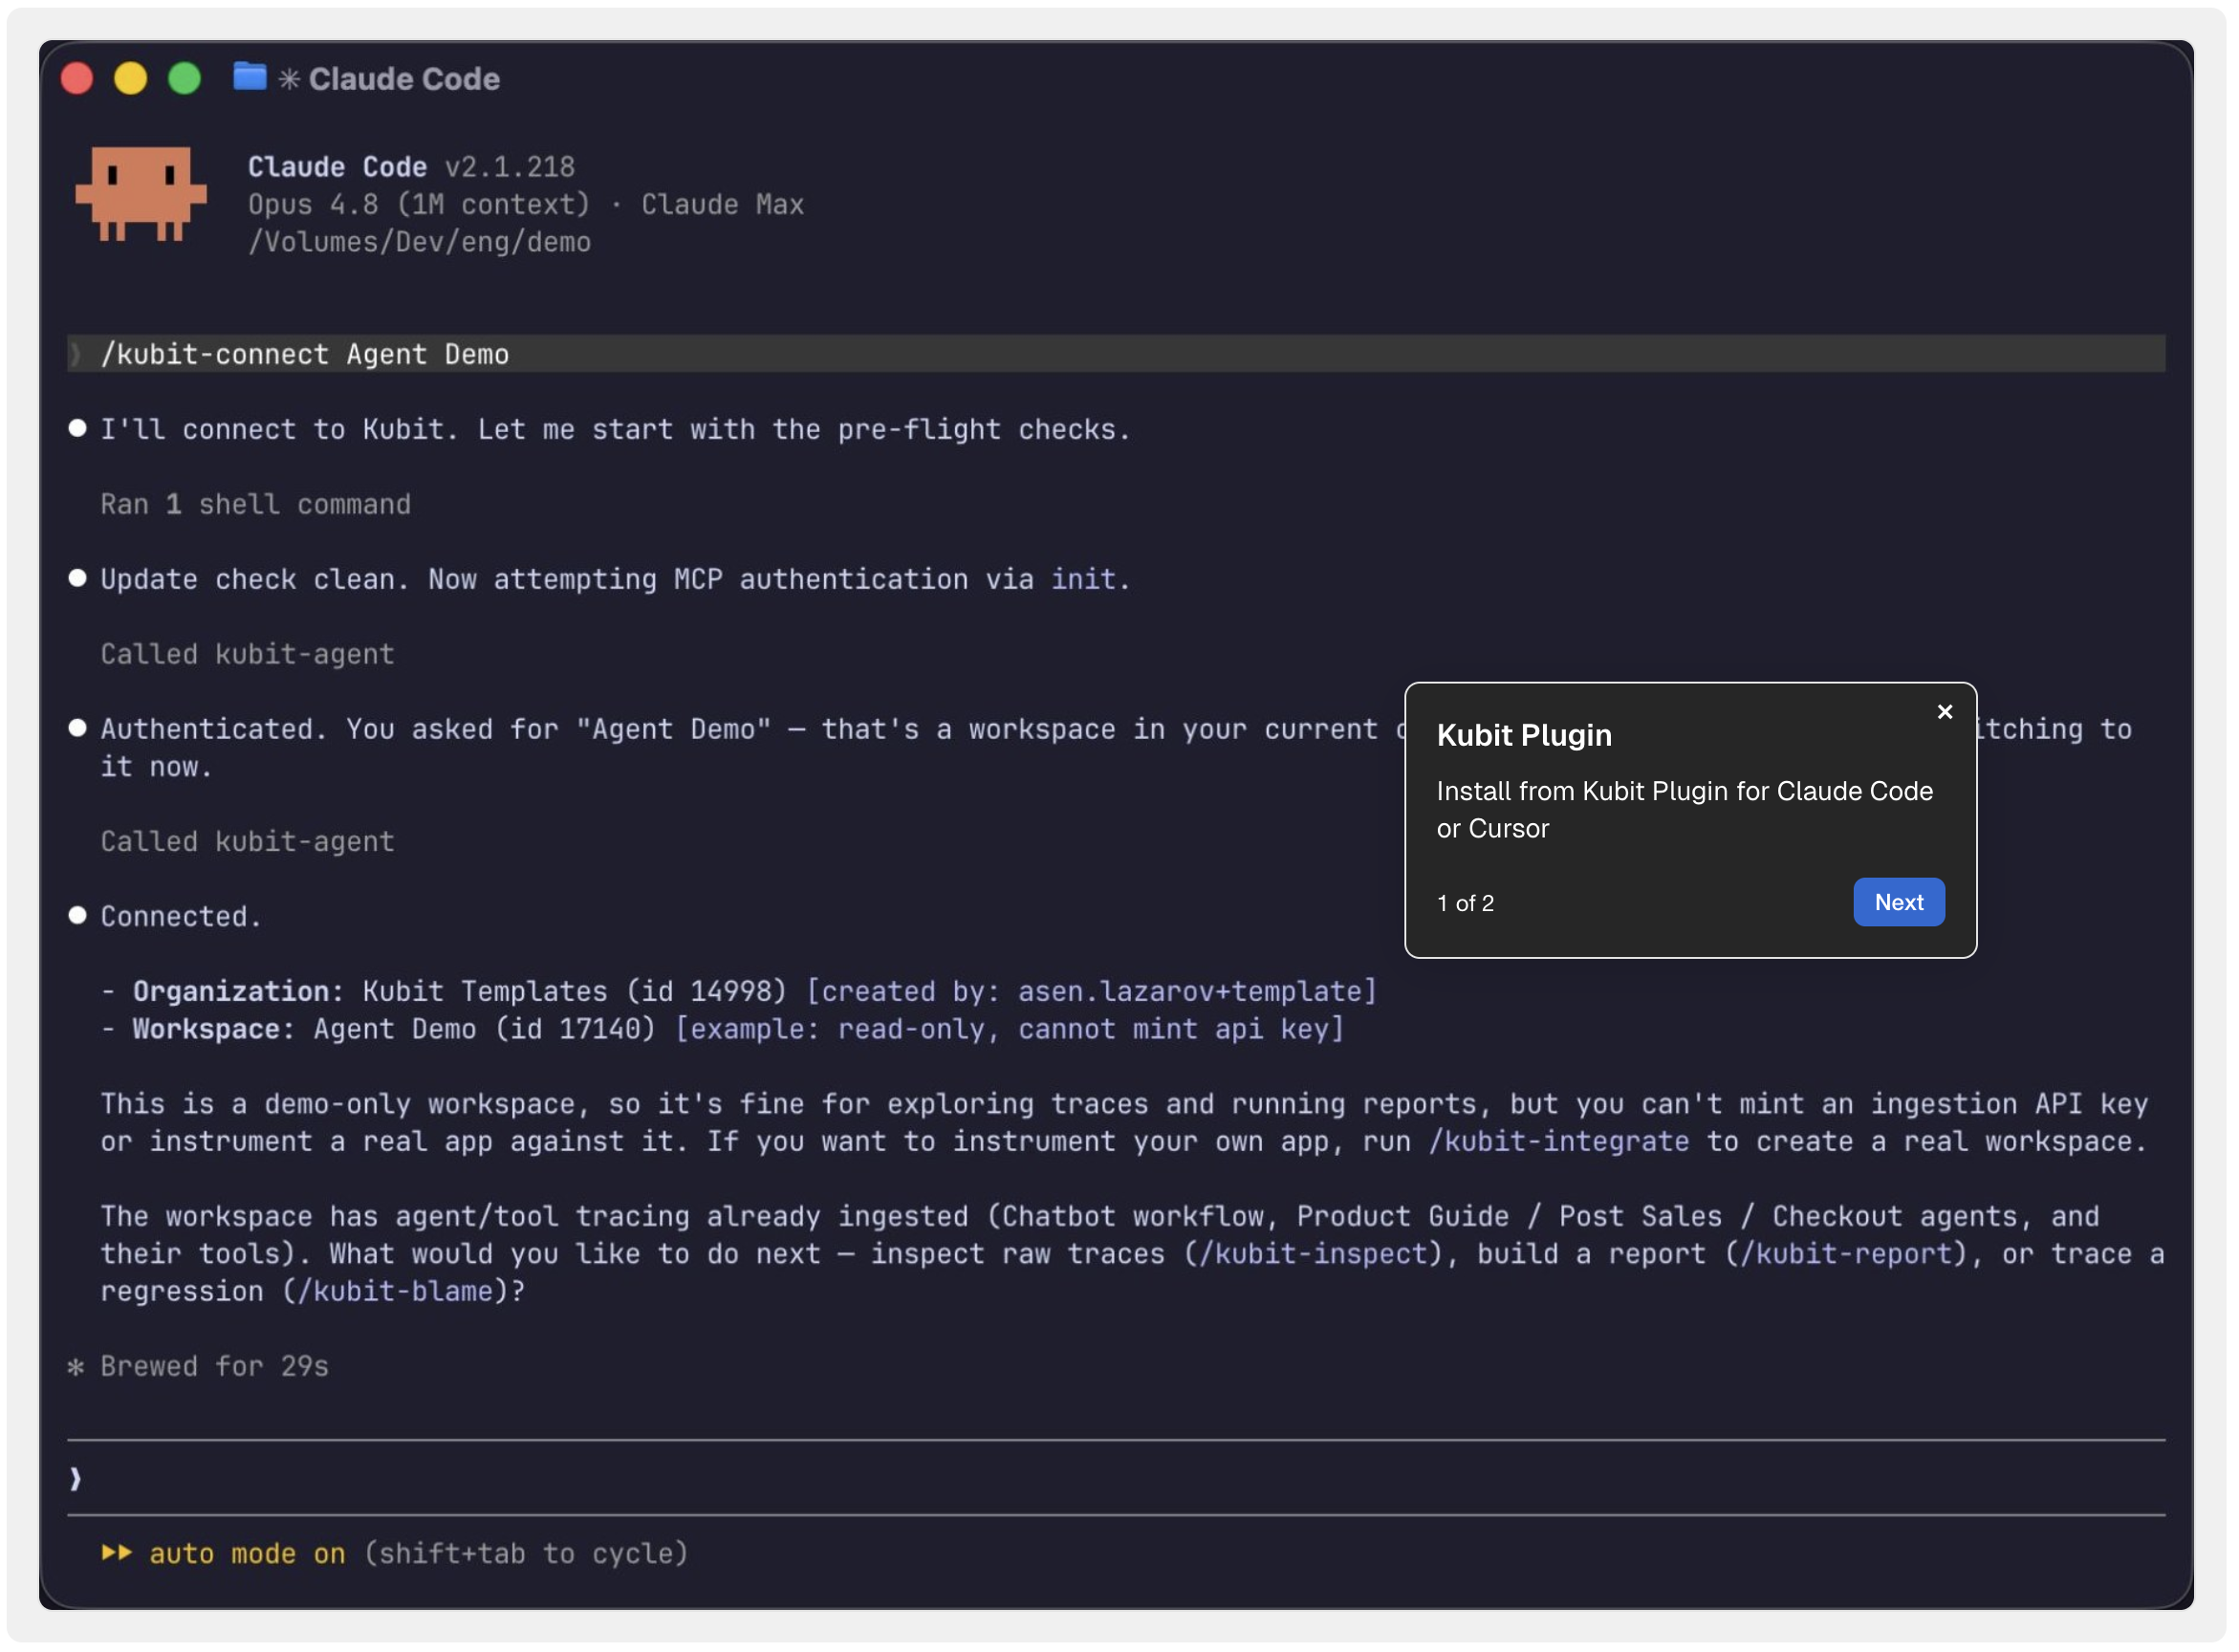
Task: Click the 'Kubit Plugin' popup heading
Action: (1526, 737)
